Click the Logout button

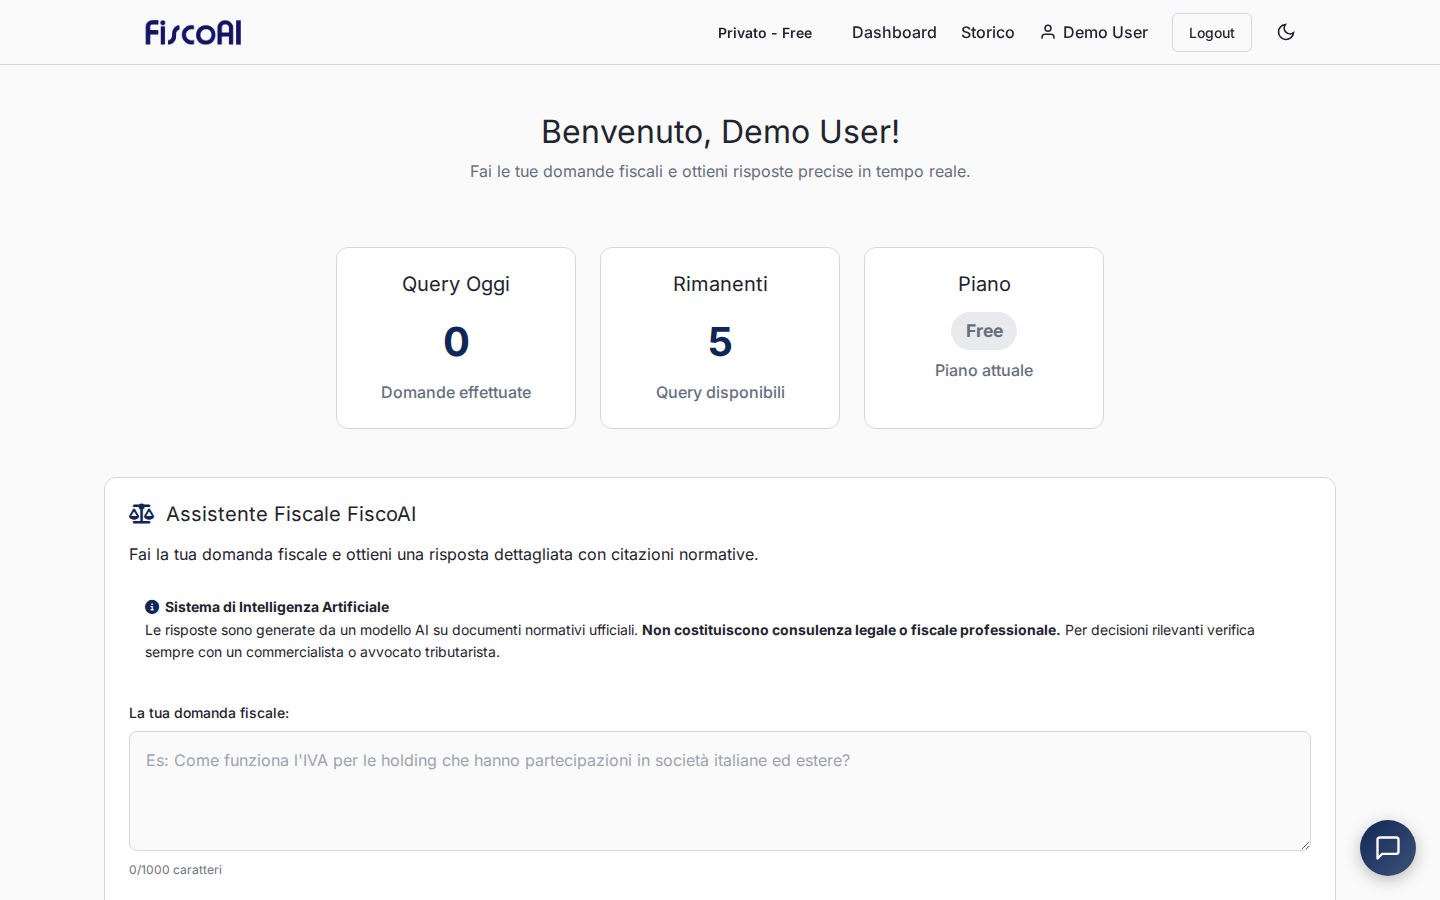[x=1212, y=32]
